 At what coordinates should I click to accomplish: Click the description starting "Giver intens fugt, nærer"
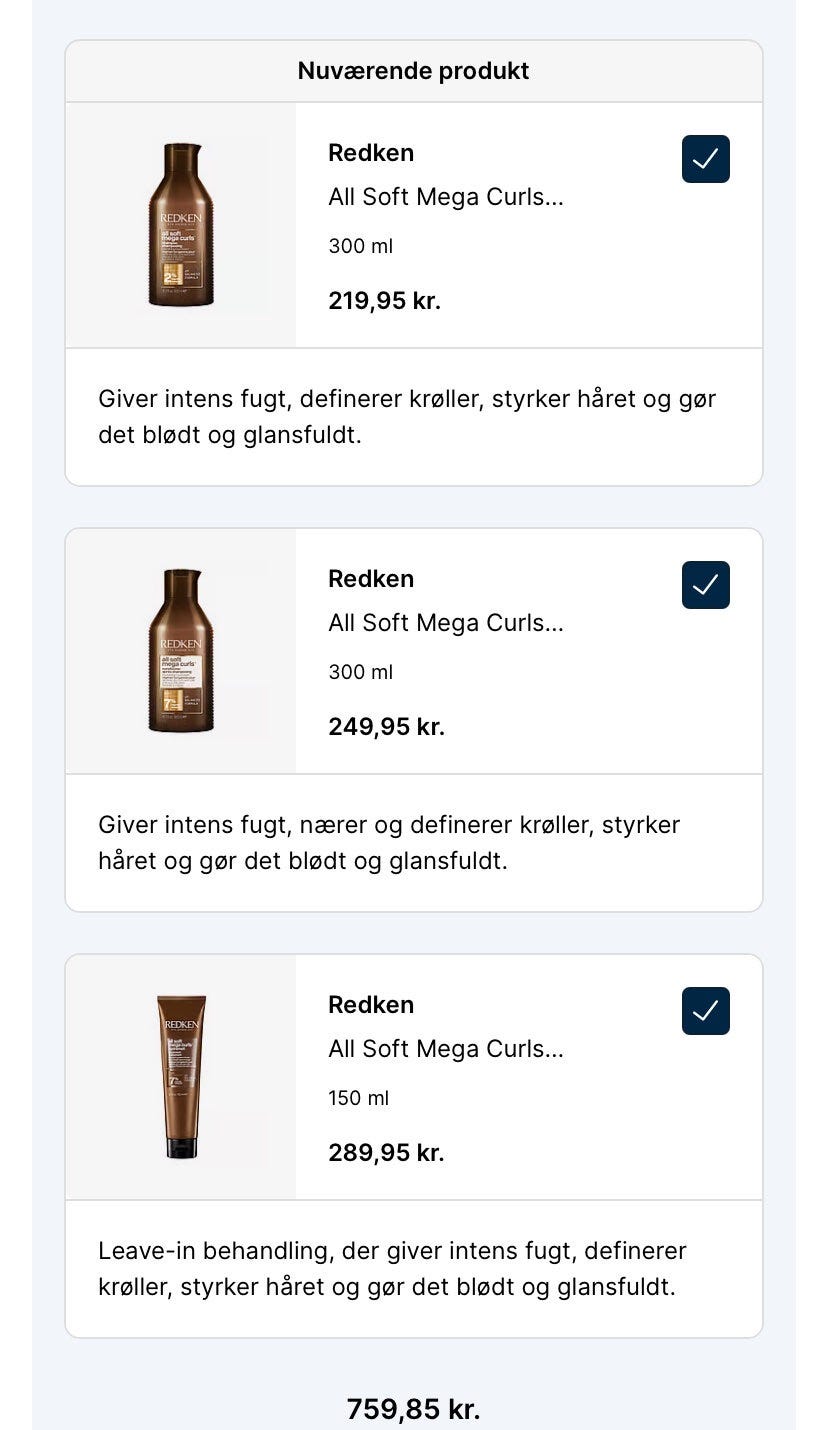(389, 842)
